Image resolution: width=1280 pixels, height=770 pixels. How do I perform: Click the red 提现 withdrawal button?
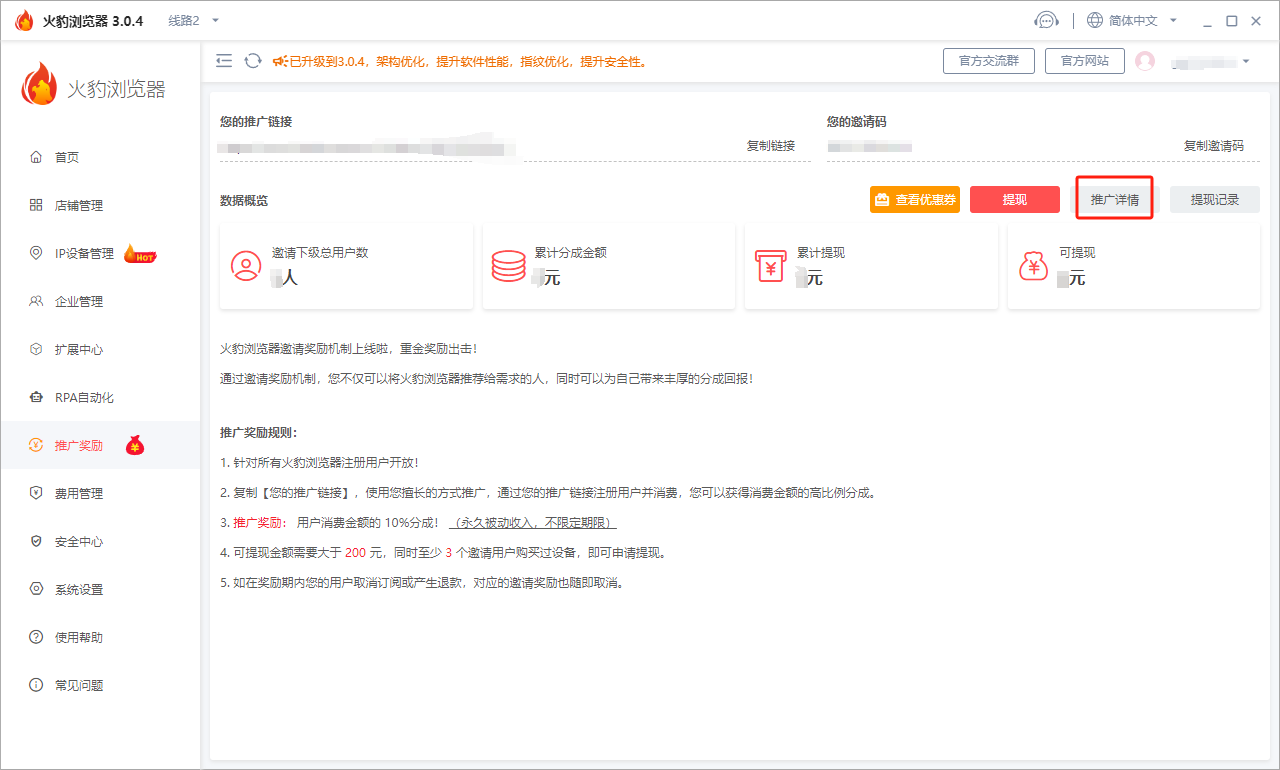(1014, 199)
